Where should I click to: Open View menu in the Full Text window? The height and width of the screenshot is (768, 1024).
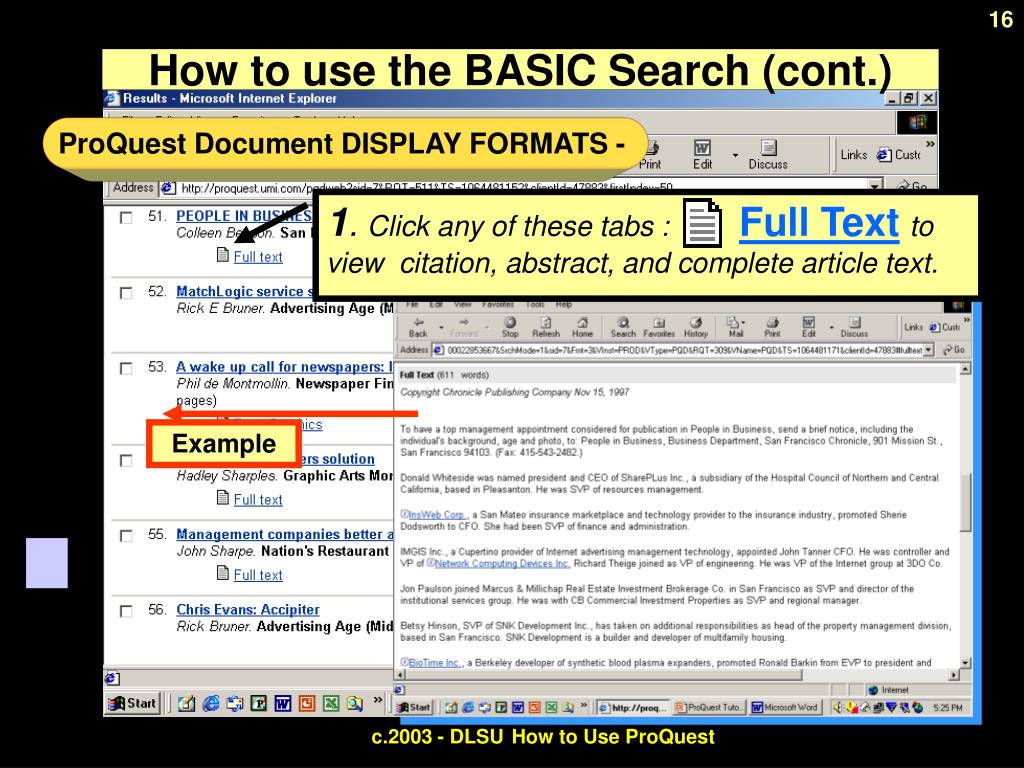tap(462, 304)
